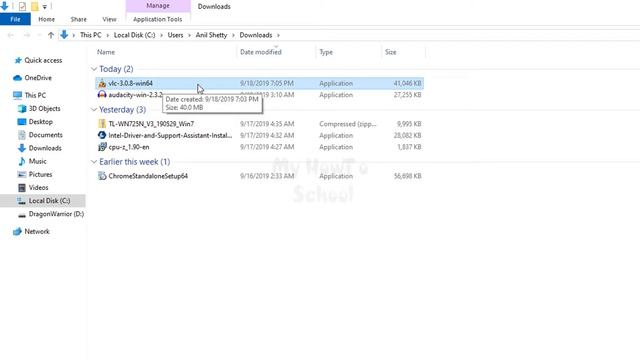The image size is (640, 360).
Task: Click the Back navigation arrow
Action: point(11,35)
